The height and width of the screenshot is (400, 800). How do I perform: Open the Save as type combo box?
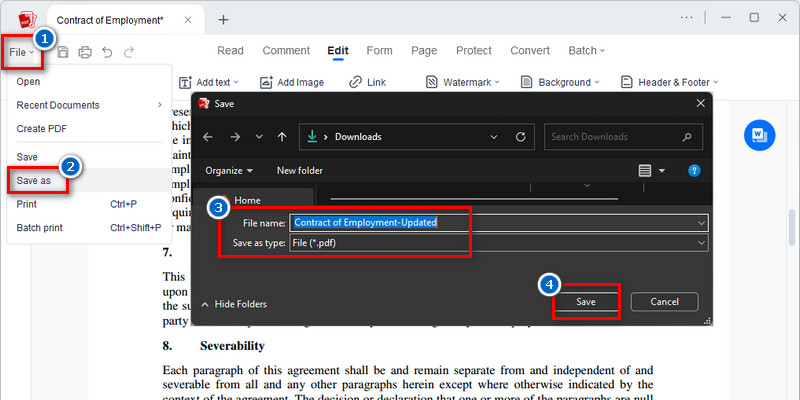click(x=499, y=243)
